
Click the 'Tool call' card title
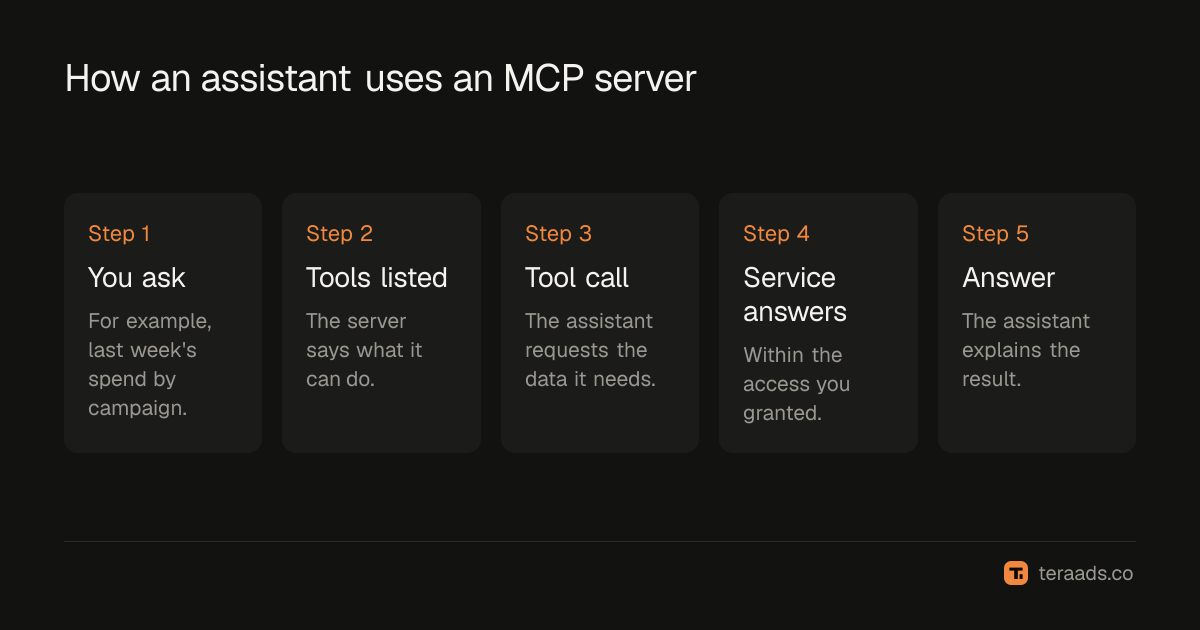(577, 278)
